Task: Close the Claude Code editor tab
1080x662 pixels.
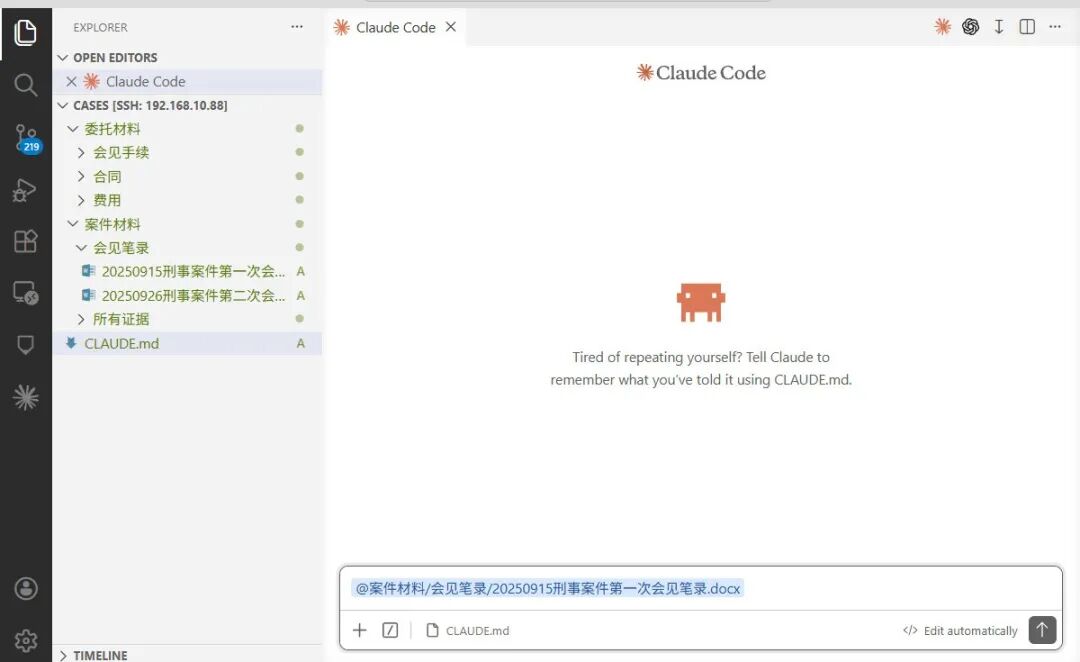Action: [450, 27]
